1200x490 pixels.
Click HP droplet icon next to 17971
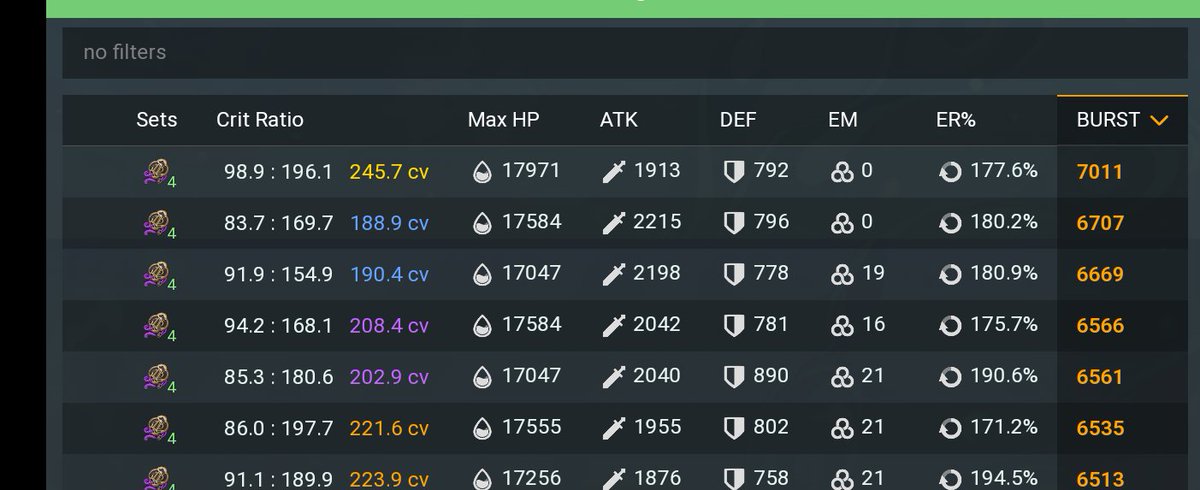click(482, 172)
